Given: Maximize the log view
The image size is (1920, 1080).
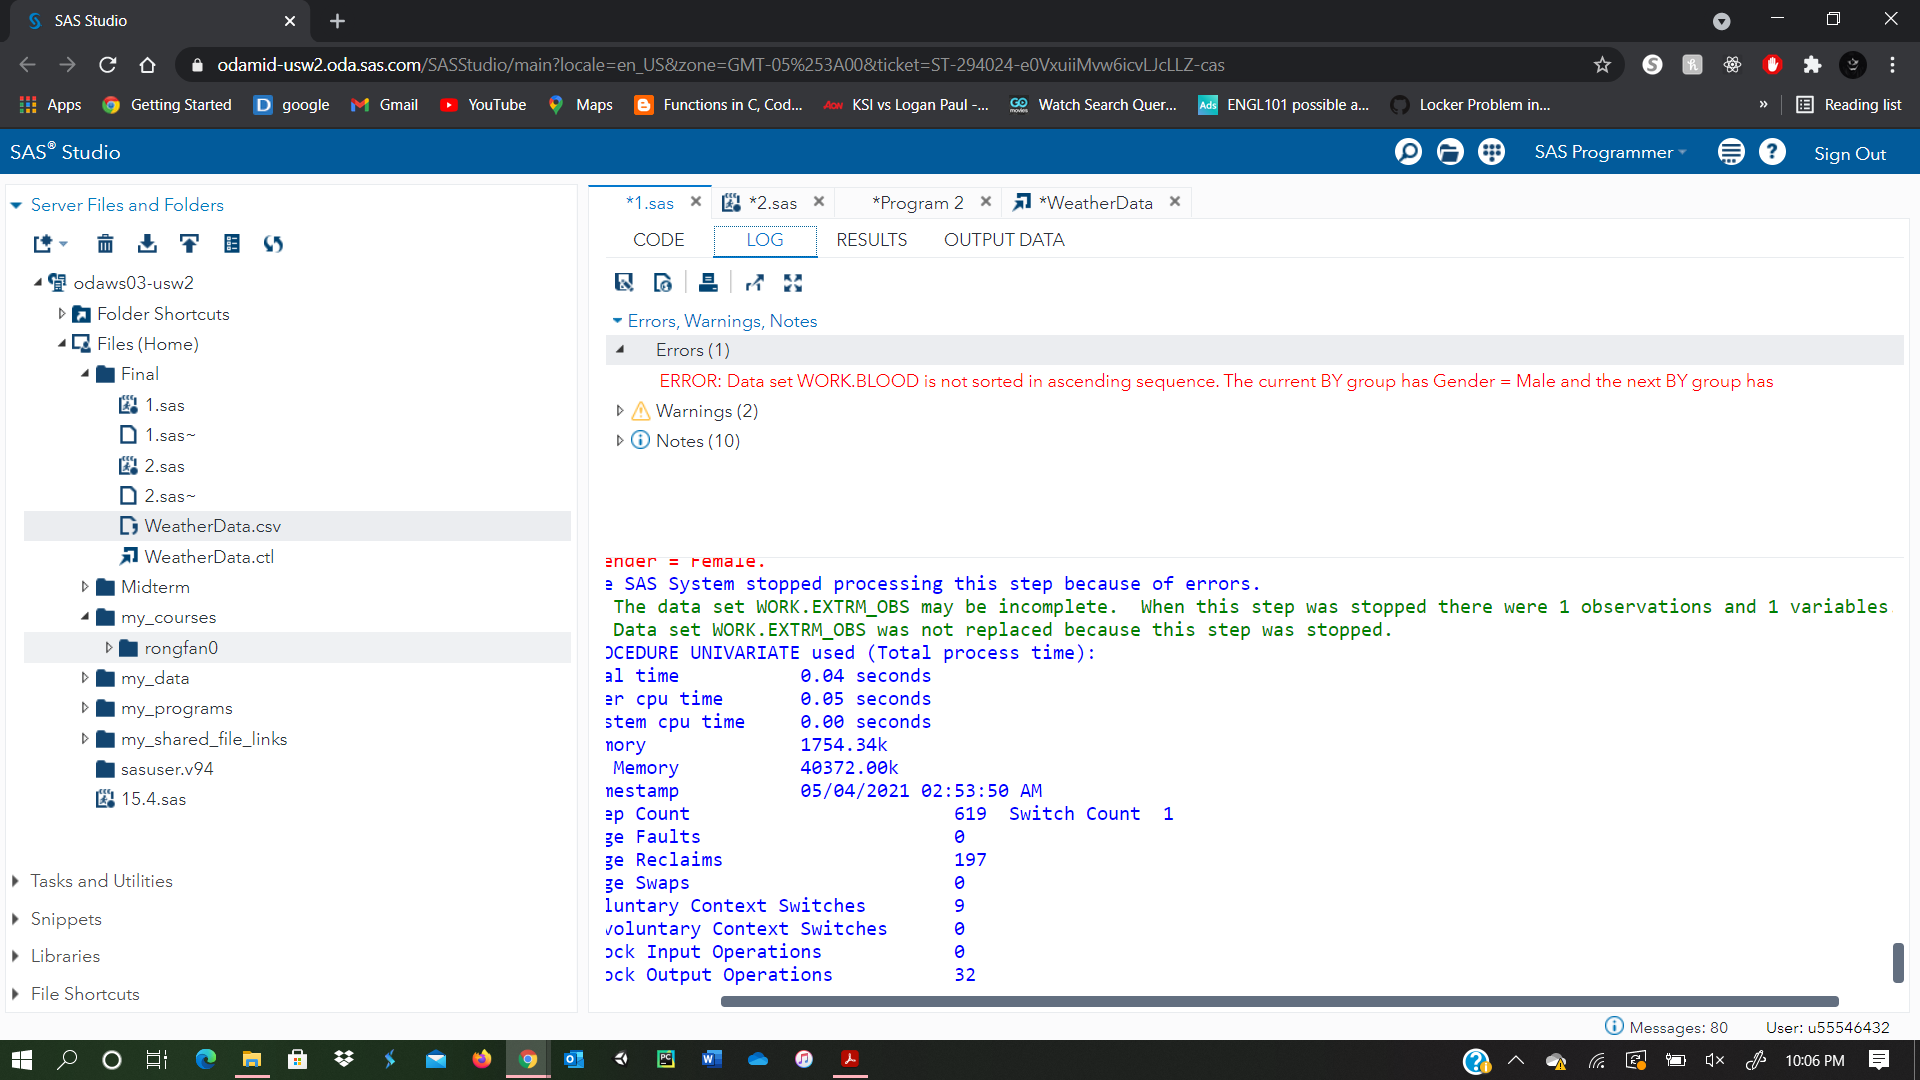Looking at the screenshot, I should [793, 282].
